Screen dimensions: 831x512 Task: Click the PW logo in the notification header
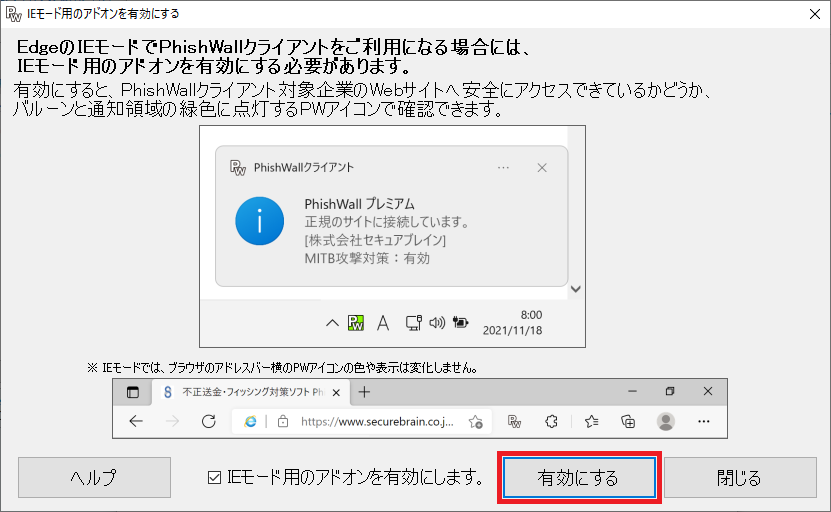click(x=238, y=167)
